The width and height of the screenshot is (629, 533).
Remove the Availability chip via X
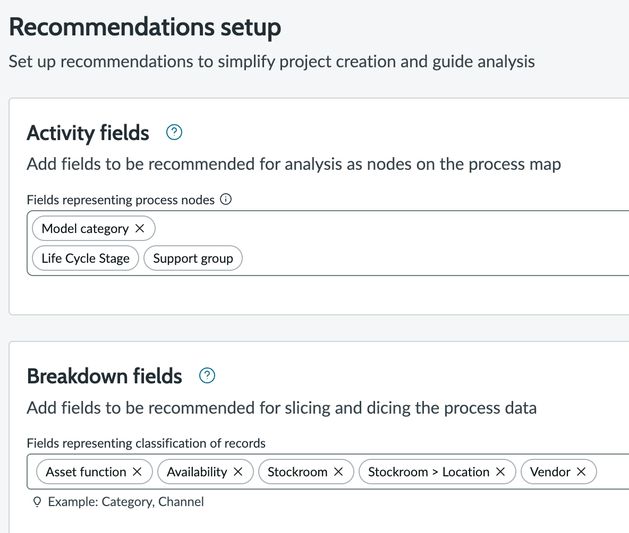pyautogui.click(x=238, y=472)
